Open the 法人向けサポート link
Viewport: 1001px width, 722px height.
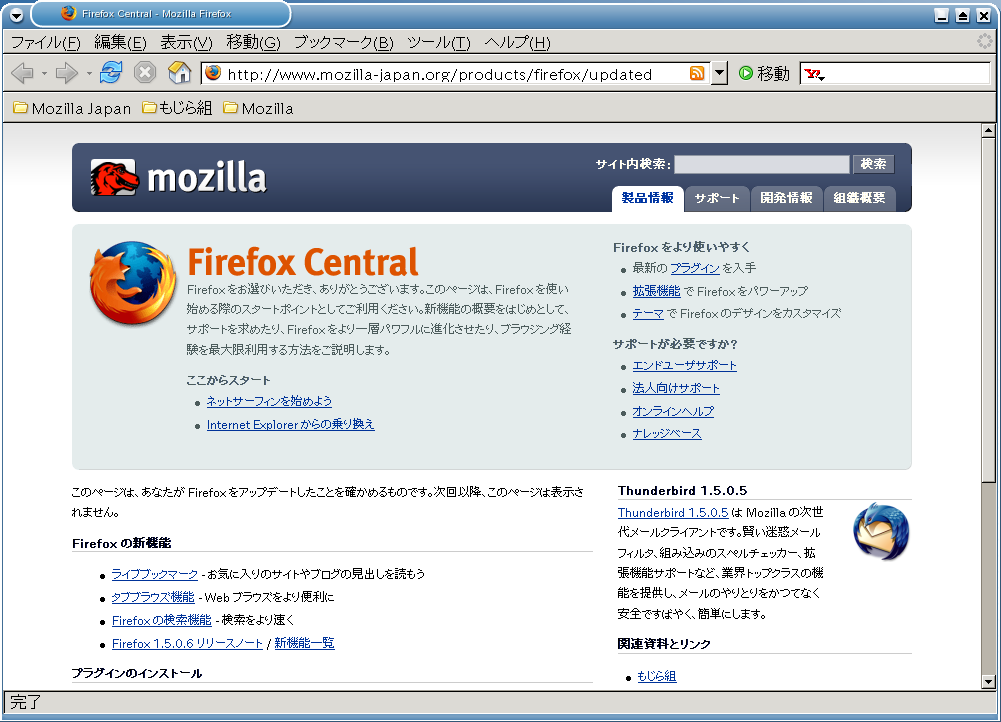675,388
